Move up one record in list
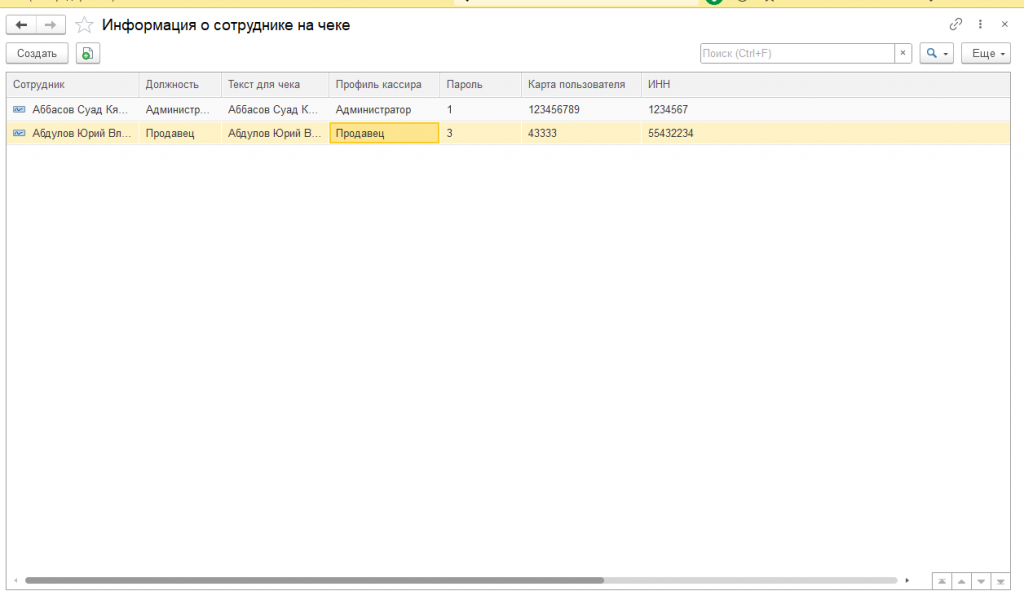This screenshot has width=1024, height=591. point(961,581)
